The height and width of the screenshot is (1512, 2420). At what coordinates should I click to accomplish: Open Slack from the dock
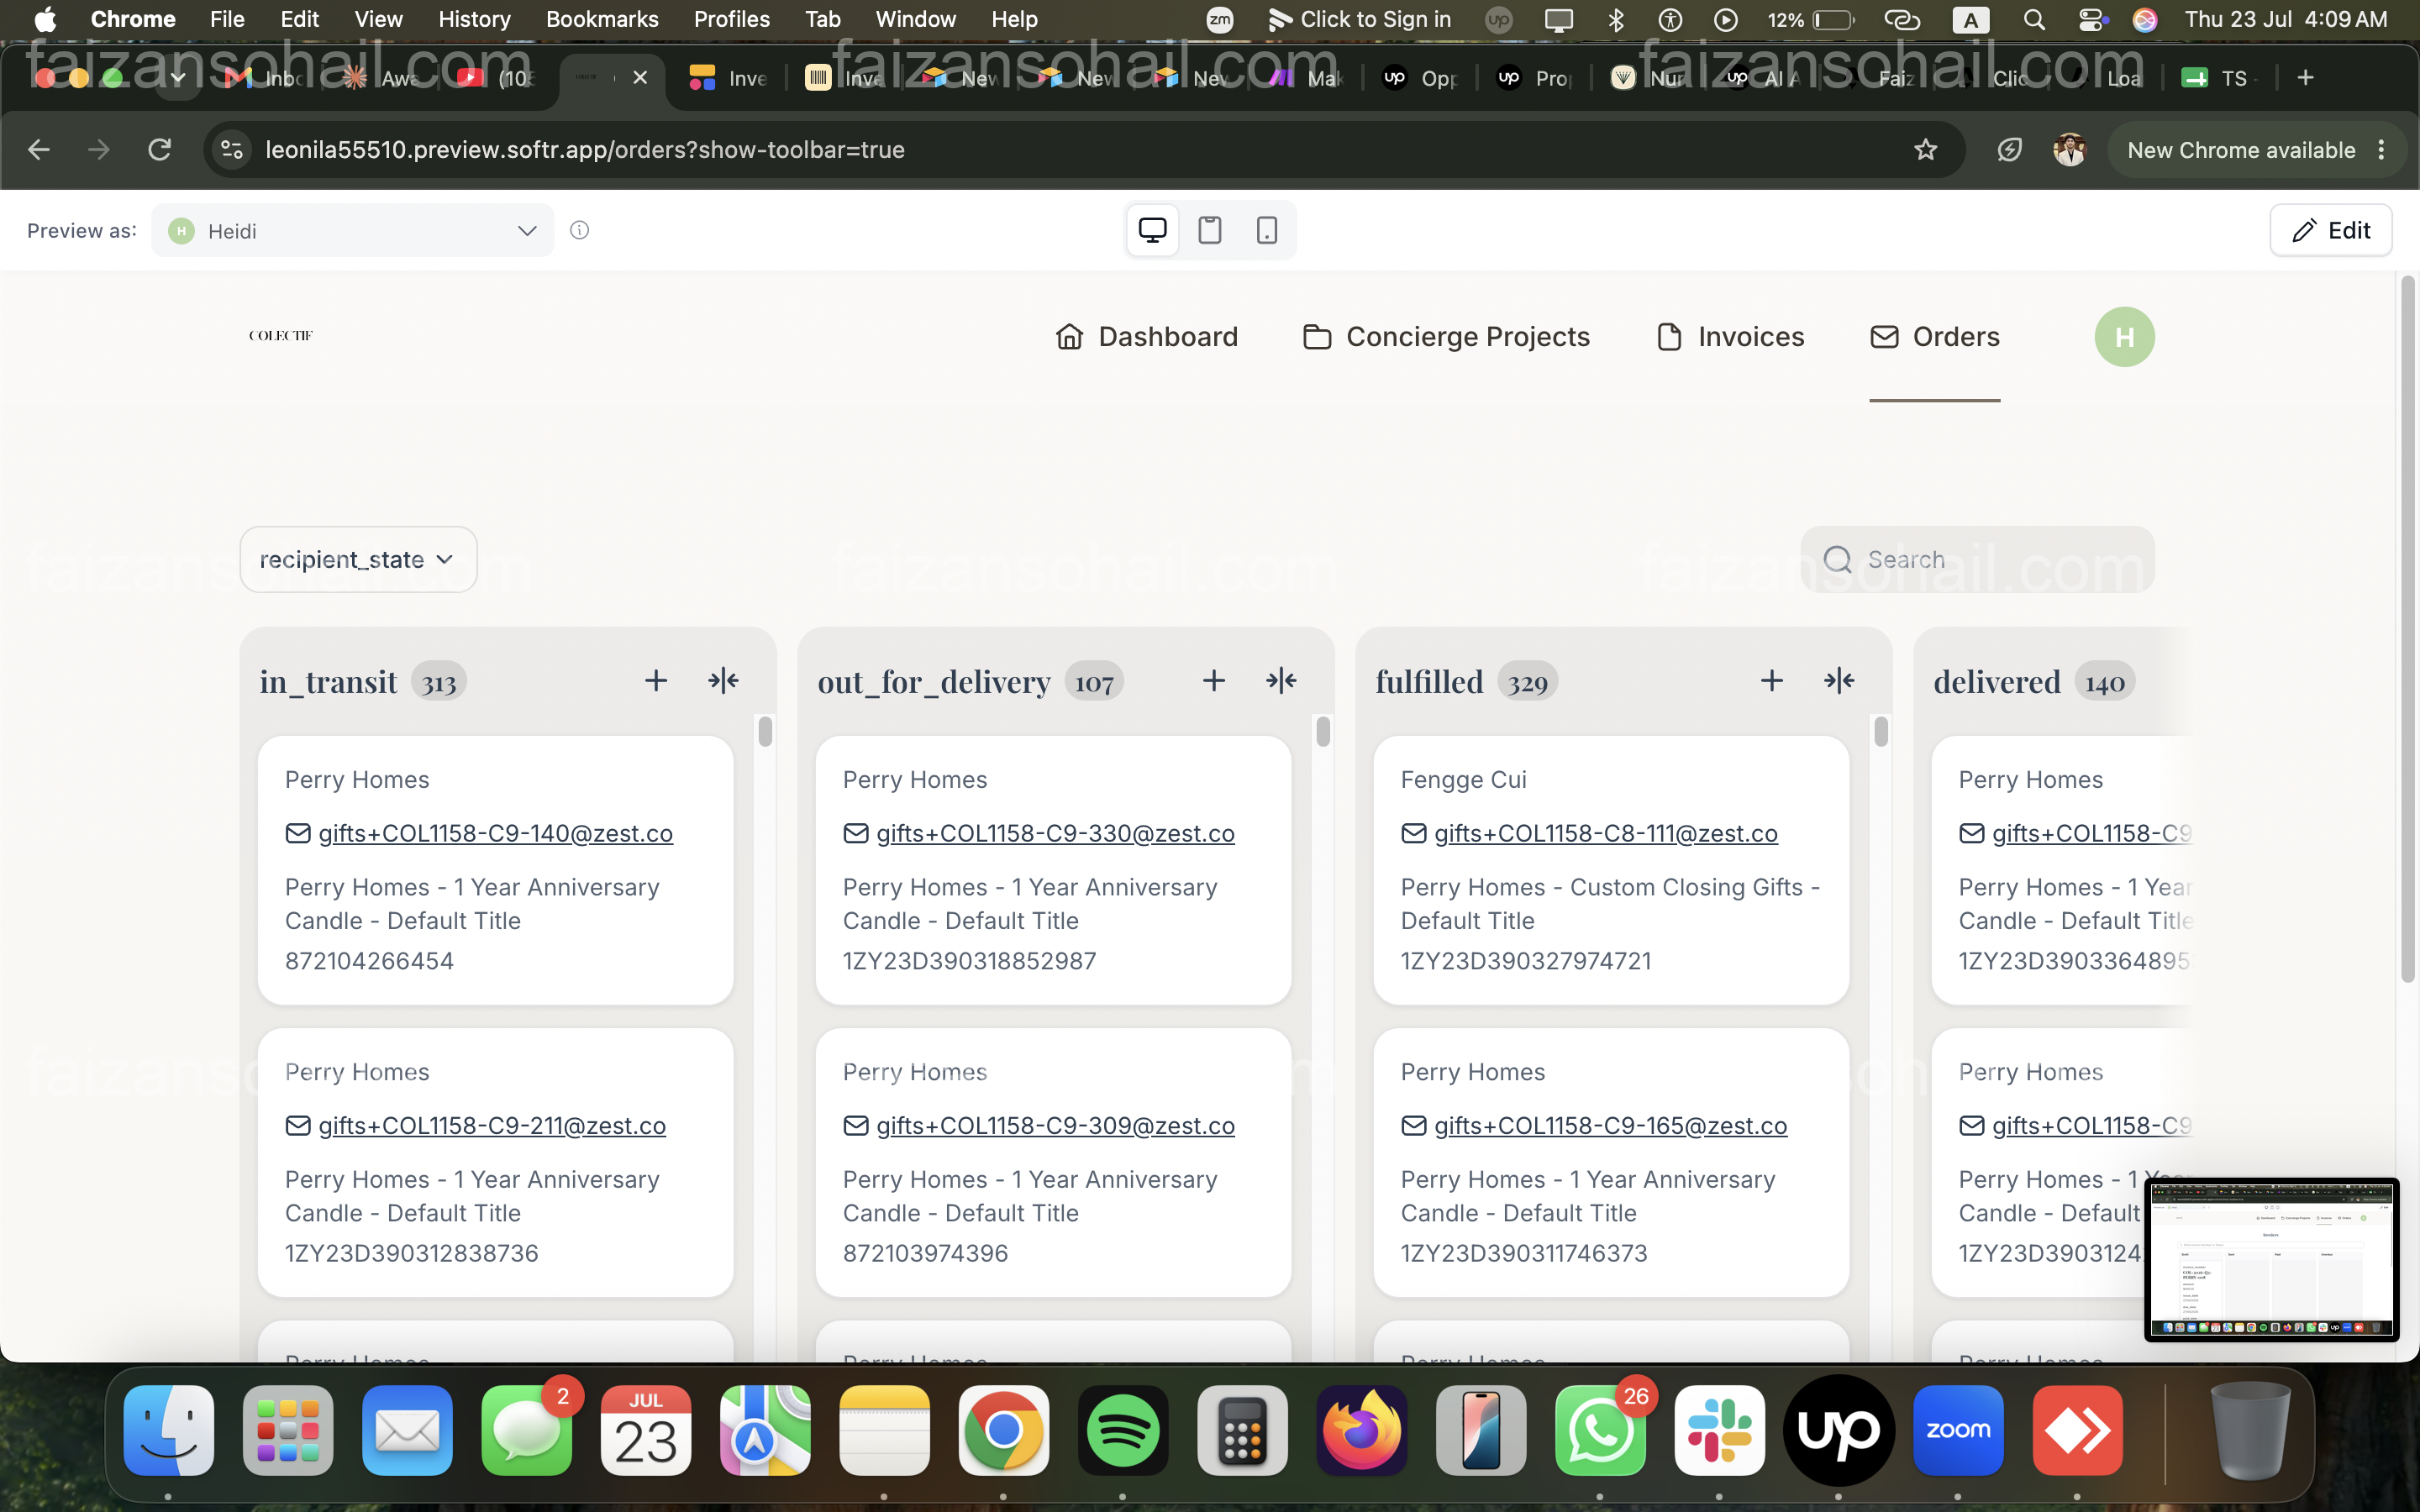click(x=1719, y=1430)
